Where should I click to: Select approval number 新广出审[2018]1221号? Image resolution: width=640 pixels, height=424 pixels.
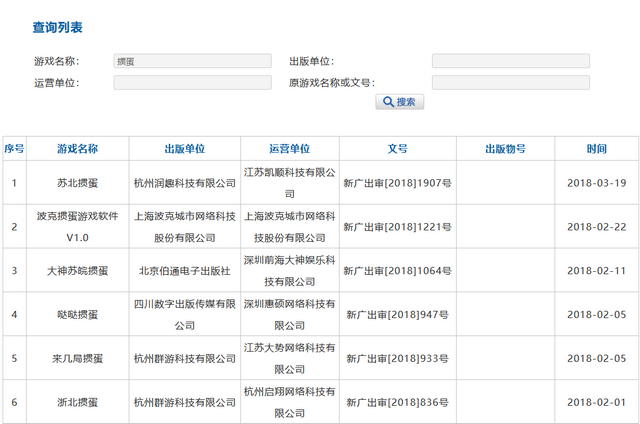(398, 227)
